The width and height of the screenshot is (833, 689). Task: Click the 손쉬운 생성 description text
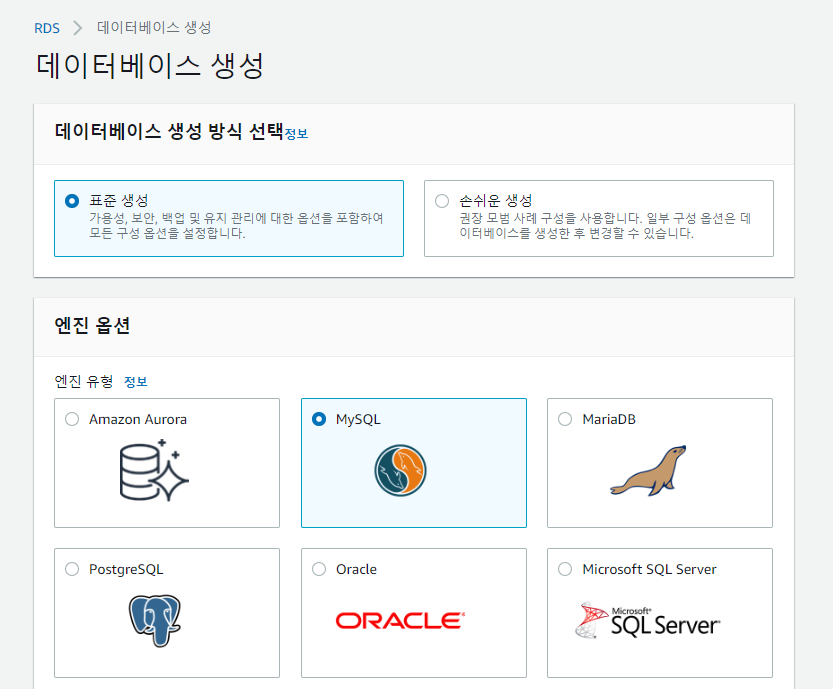tap(605, 226)
